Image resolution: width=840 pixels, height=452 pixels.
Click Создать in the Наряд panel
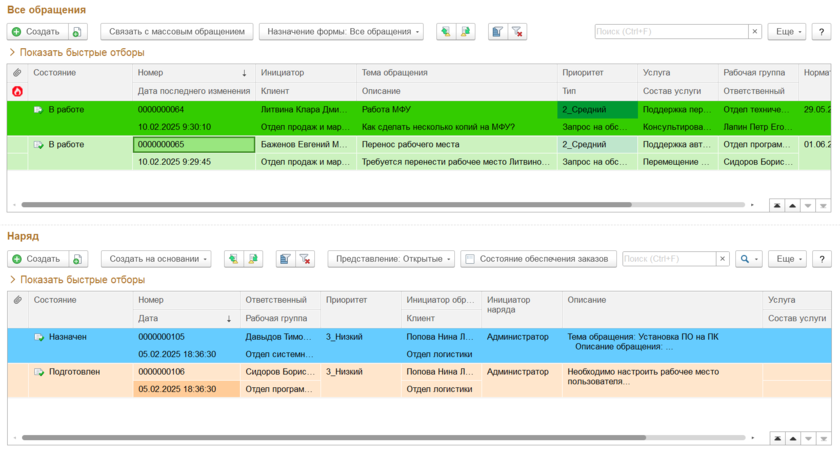(x=36, y=259)
